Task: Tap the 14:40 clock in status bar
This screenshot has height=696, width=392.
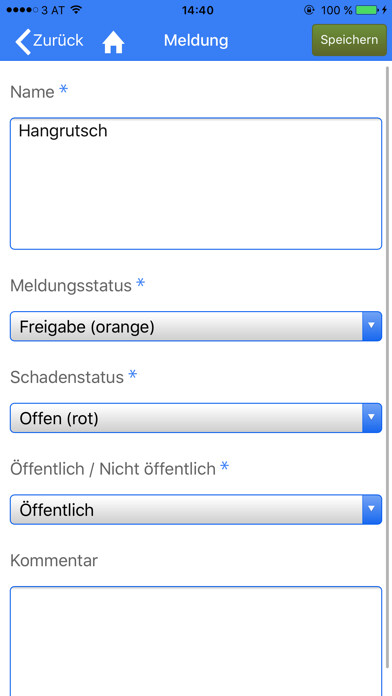Action: (198, 10)
